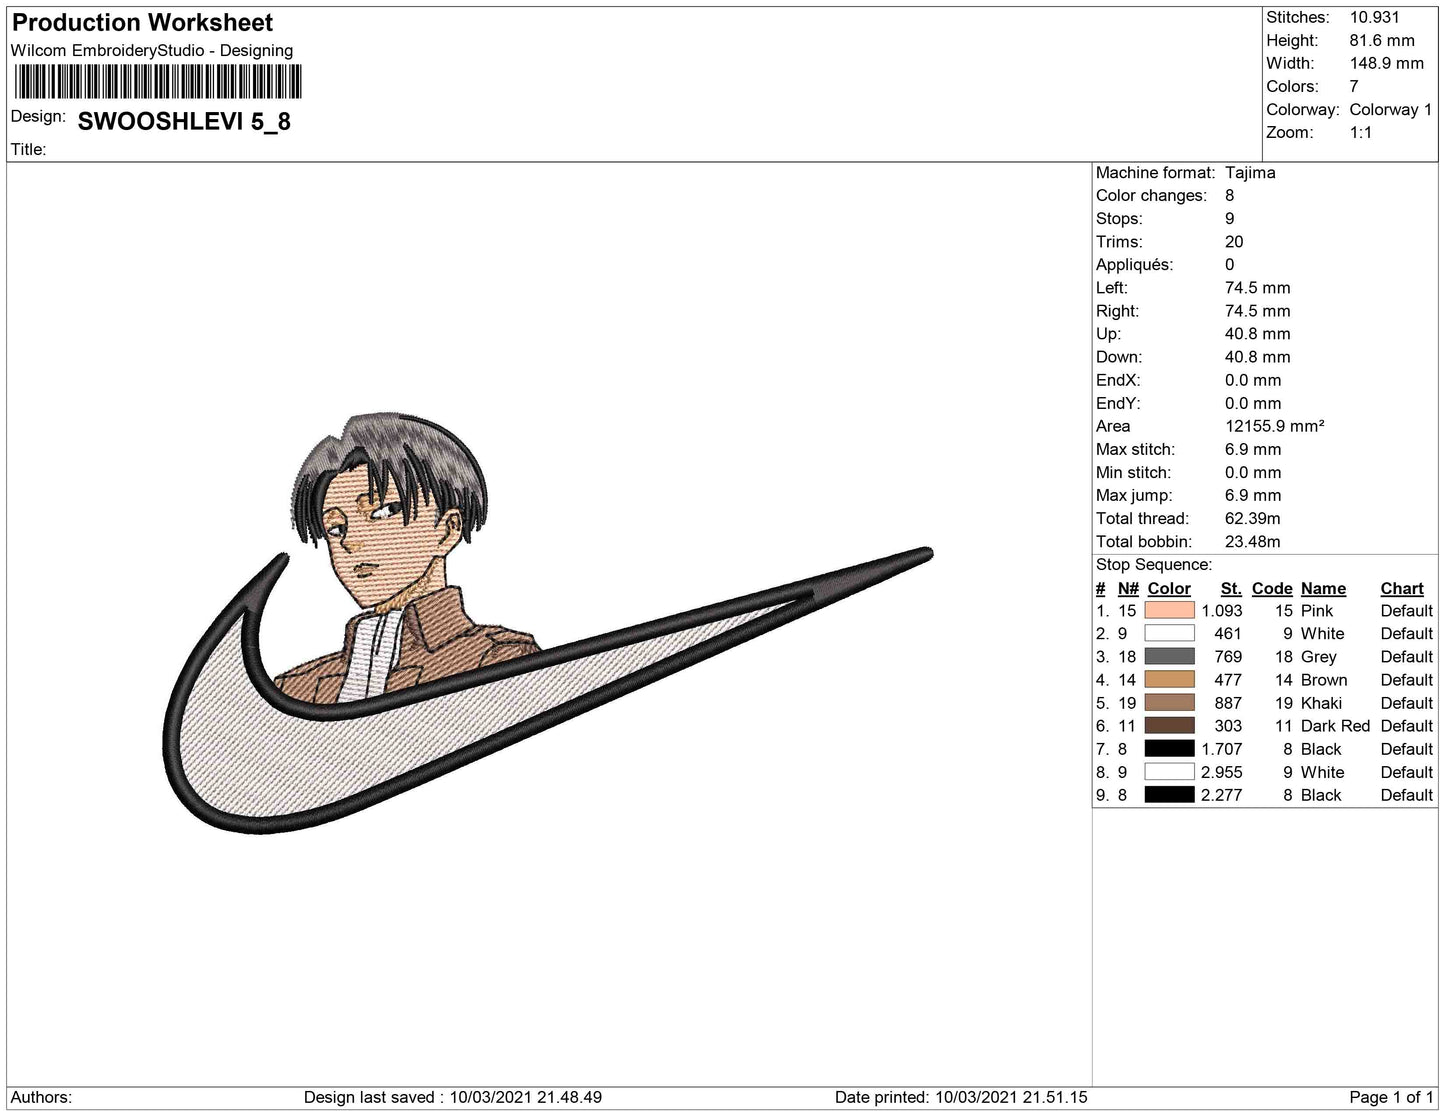
Task: Click the Colors value '7'
Action: 1354,86
